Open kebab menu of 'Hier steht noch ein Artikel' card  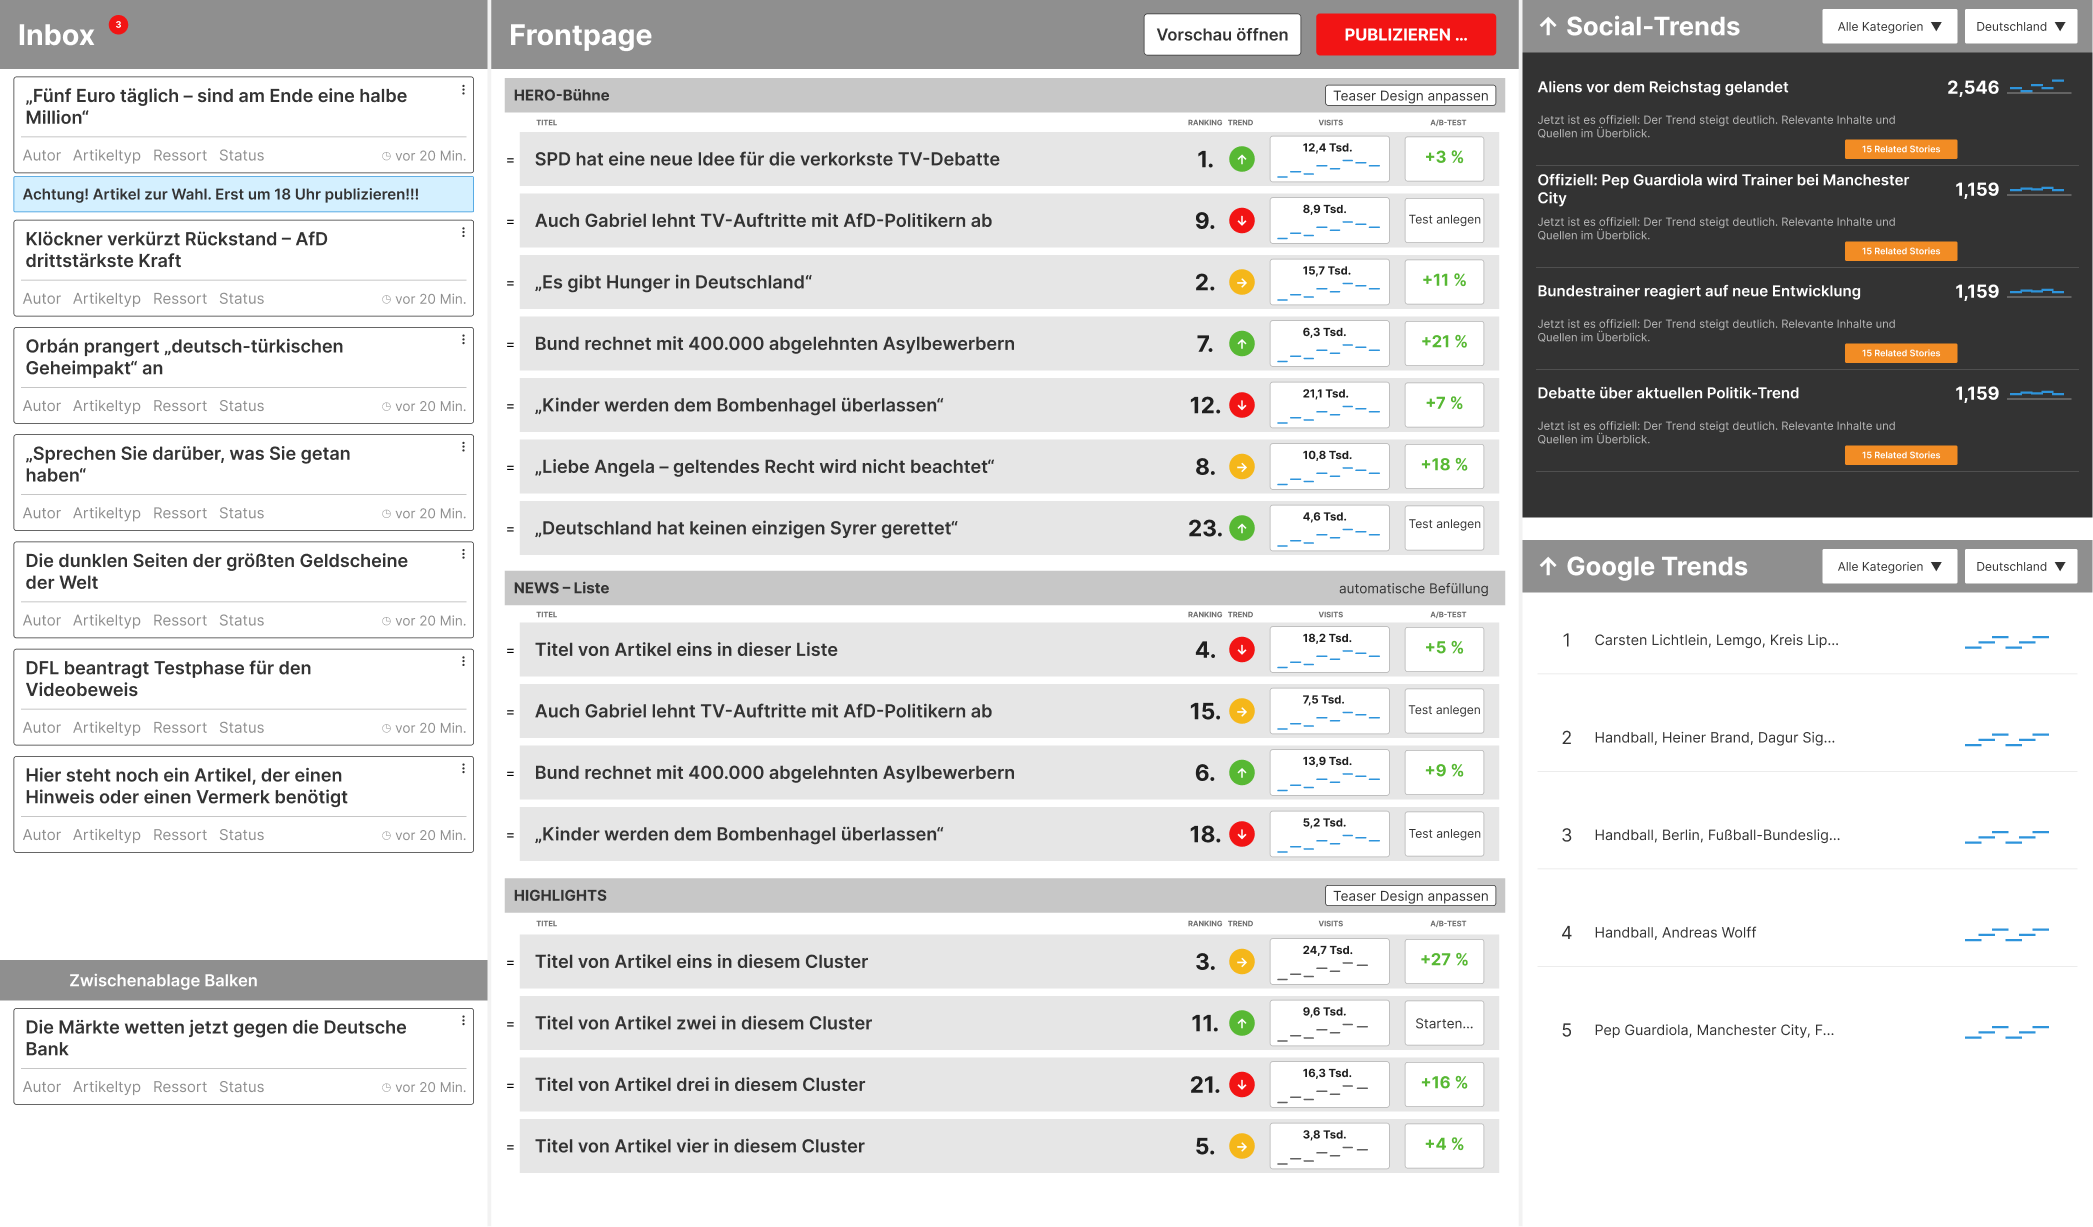[x=463, y=769]
